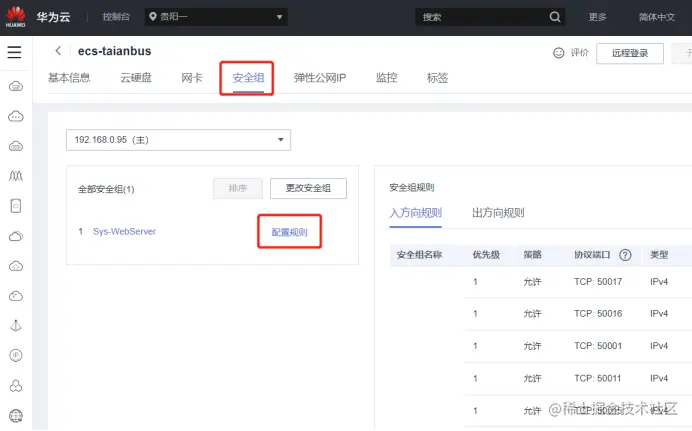692x431 pixels.
Task: Switch to the 网卡 tab
Action: pyautogui.click(x=192, y=78)
